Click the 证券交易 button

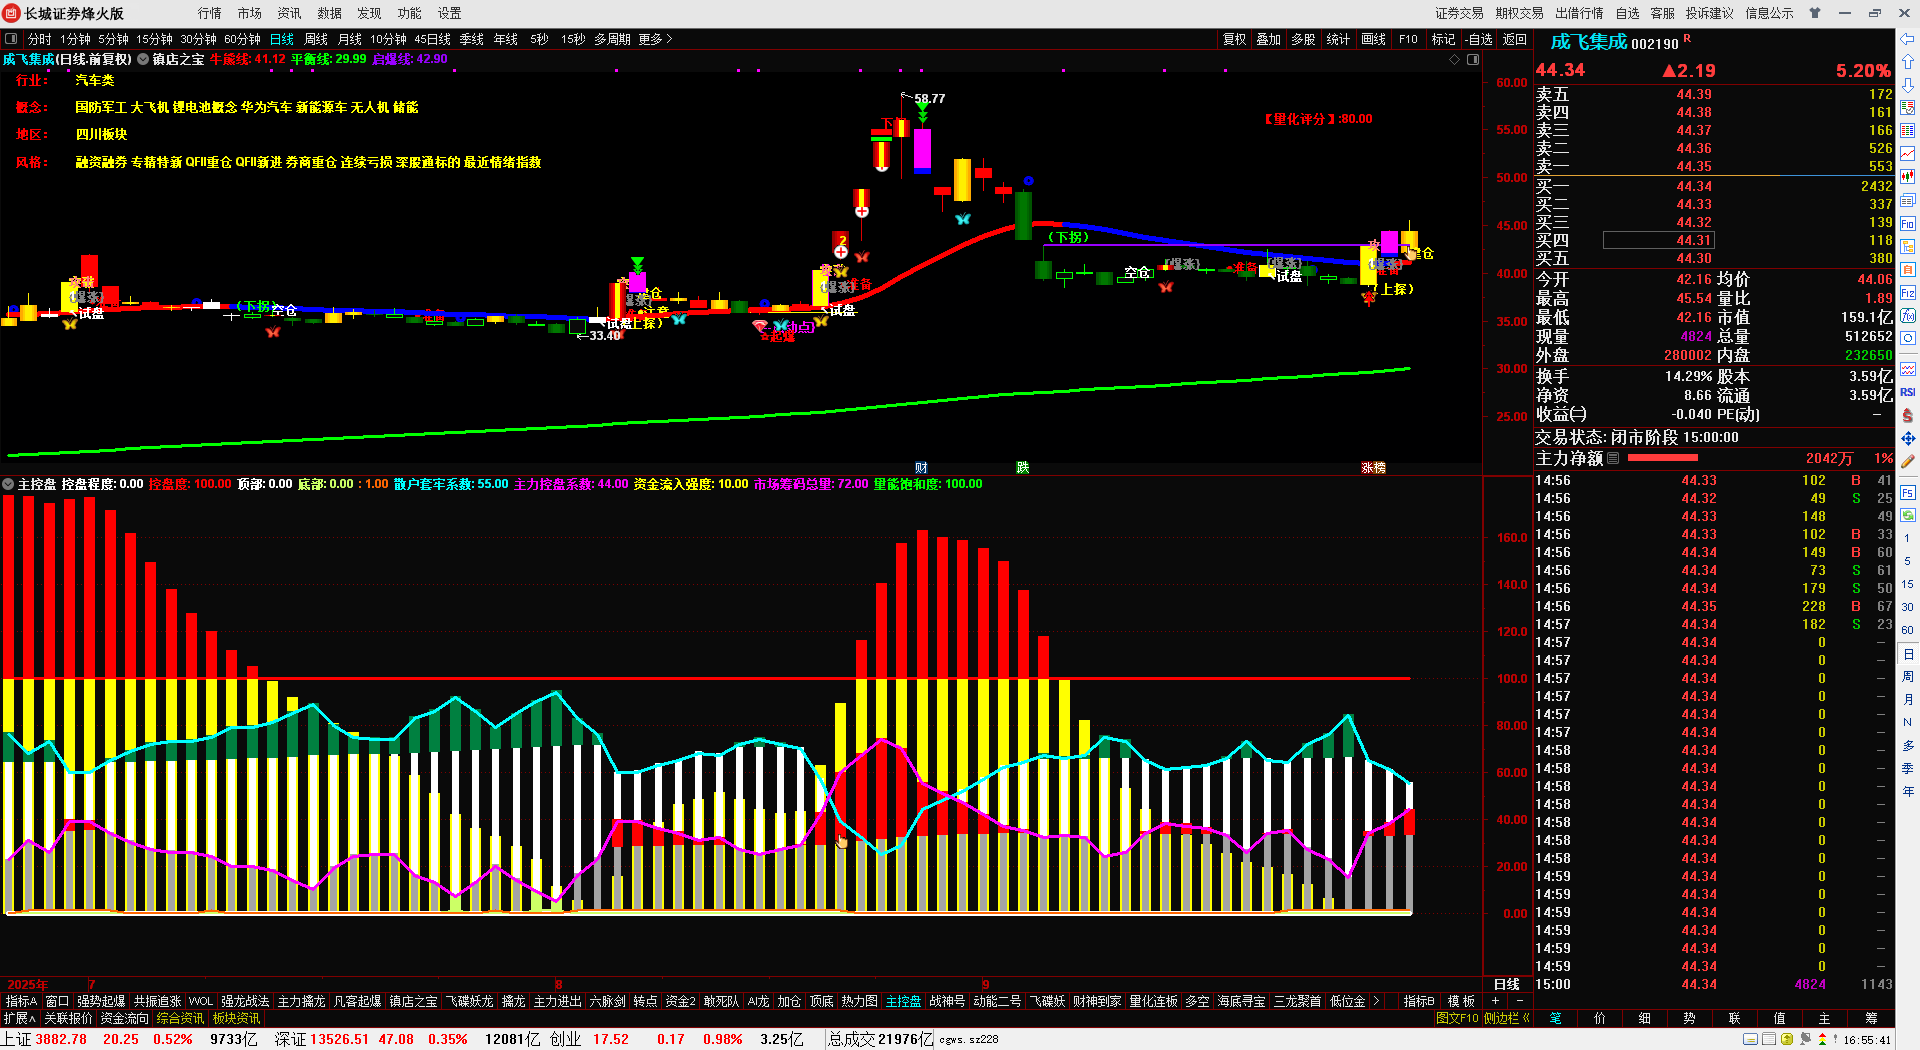click(1460, 13)
